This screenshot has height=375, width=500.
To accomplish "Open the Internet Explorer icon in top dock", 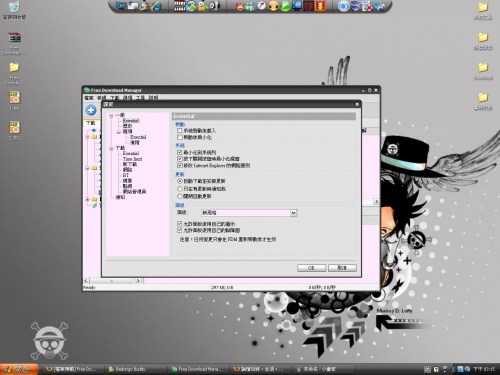I will (x=156, y=6).
